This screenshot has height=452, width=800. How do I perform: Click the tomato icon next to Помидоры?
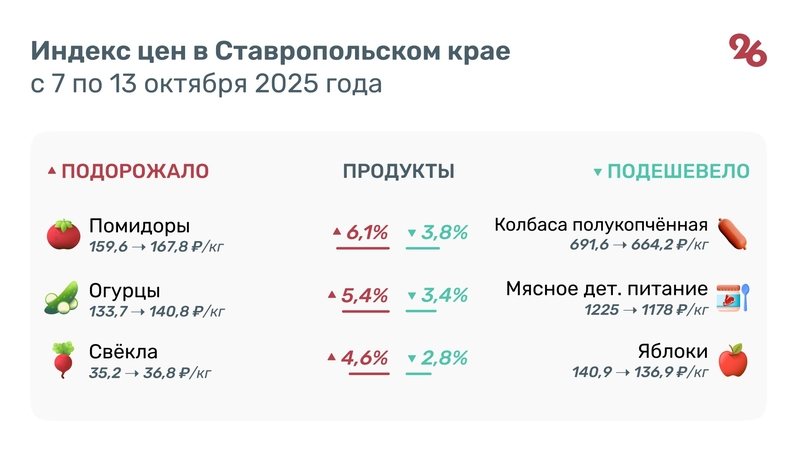(x=63, y=234)
